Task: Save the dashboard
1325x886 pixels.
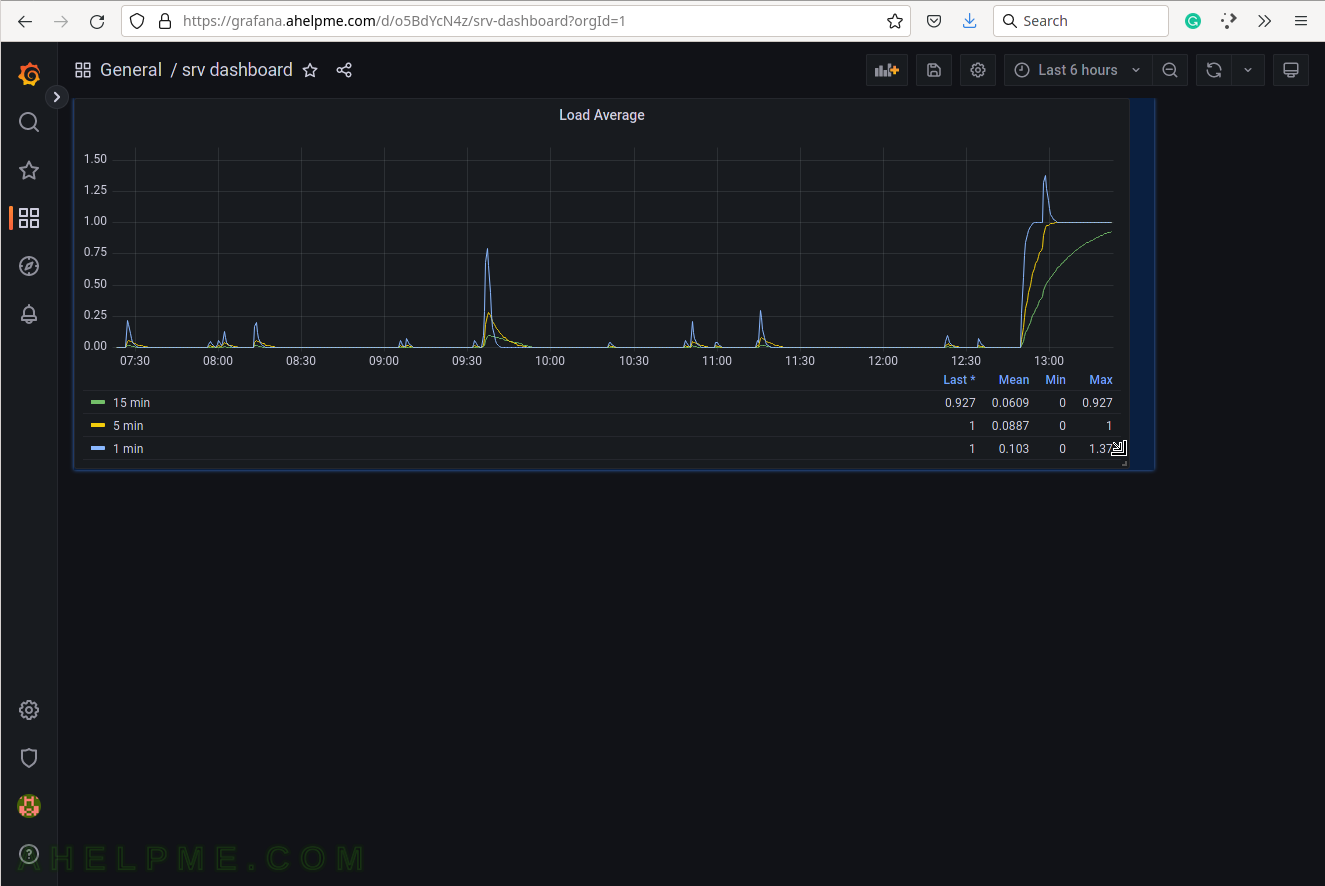Action: (934, 70)
